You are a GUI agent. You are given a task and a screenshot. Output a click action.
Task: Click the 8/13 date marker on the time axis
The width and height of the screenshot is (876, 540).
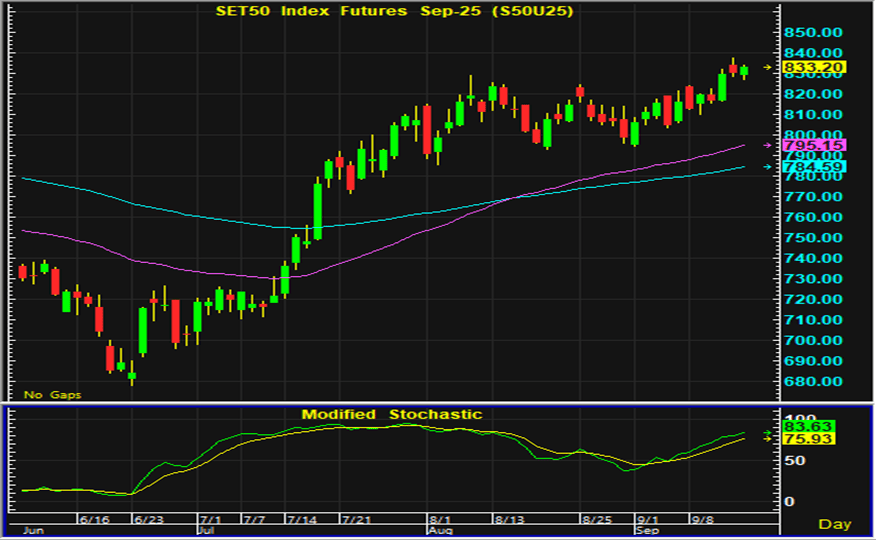coord(508,521)
